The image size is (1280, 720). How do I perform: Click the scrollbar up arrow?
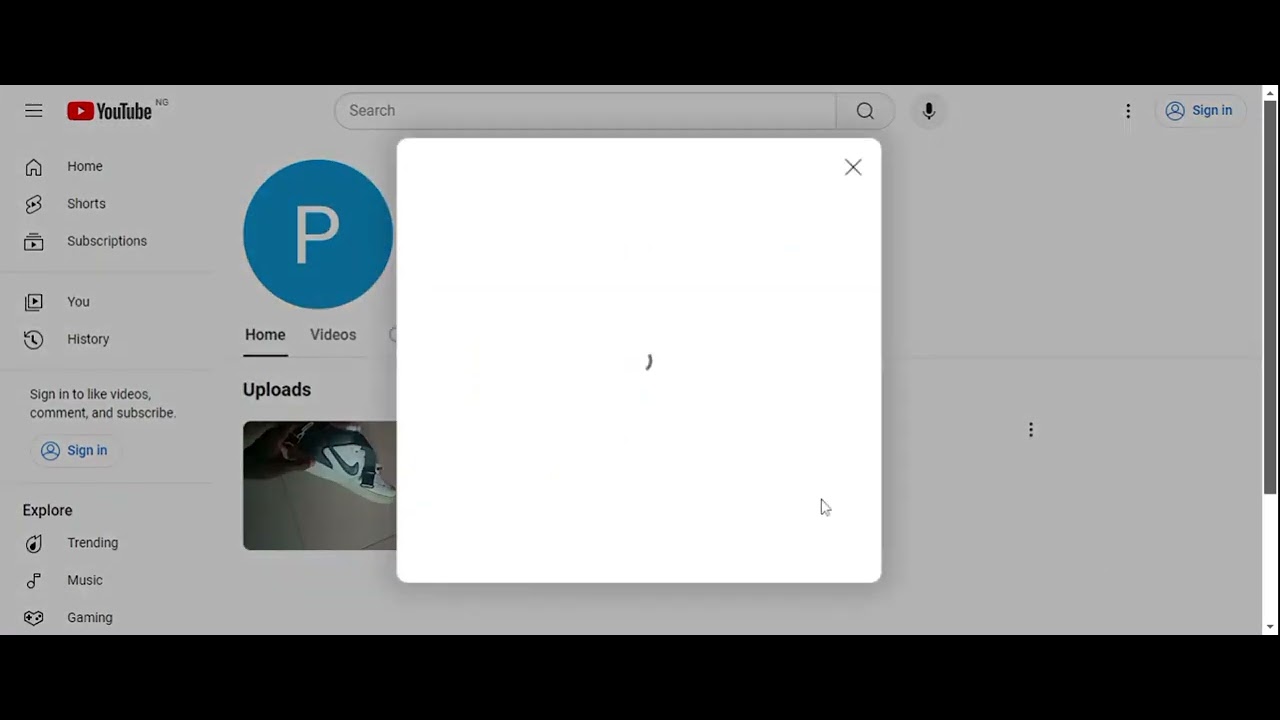click(x=1271, y=93)
